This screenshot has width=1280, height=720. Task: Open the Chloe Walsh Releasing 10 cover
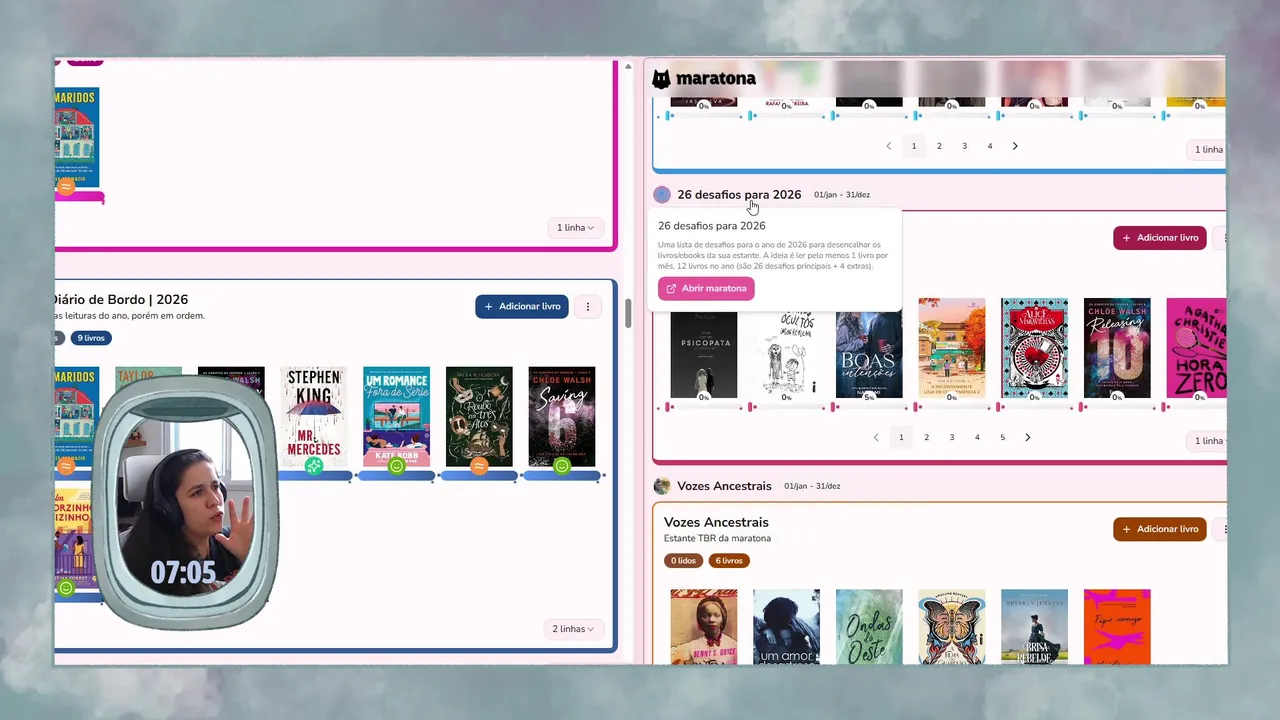pos(1117,348)
